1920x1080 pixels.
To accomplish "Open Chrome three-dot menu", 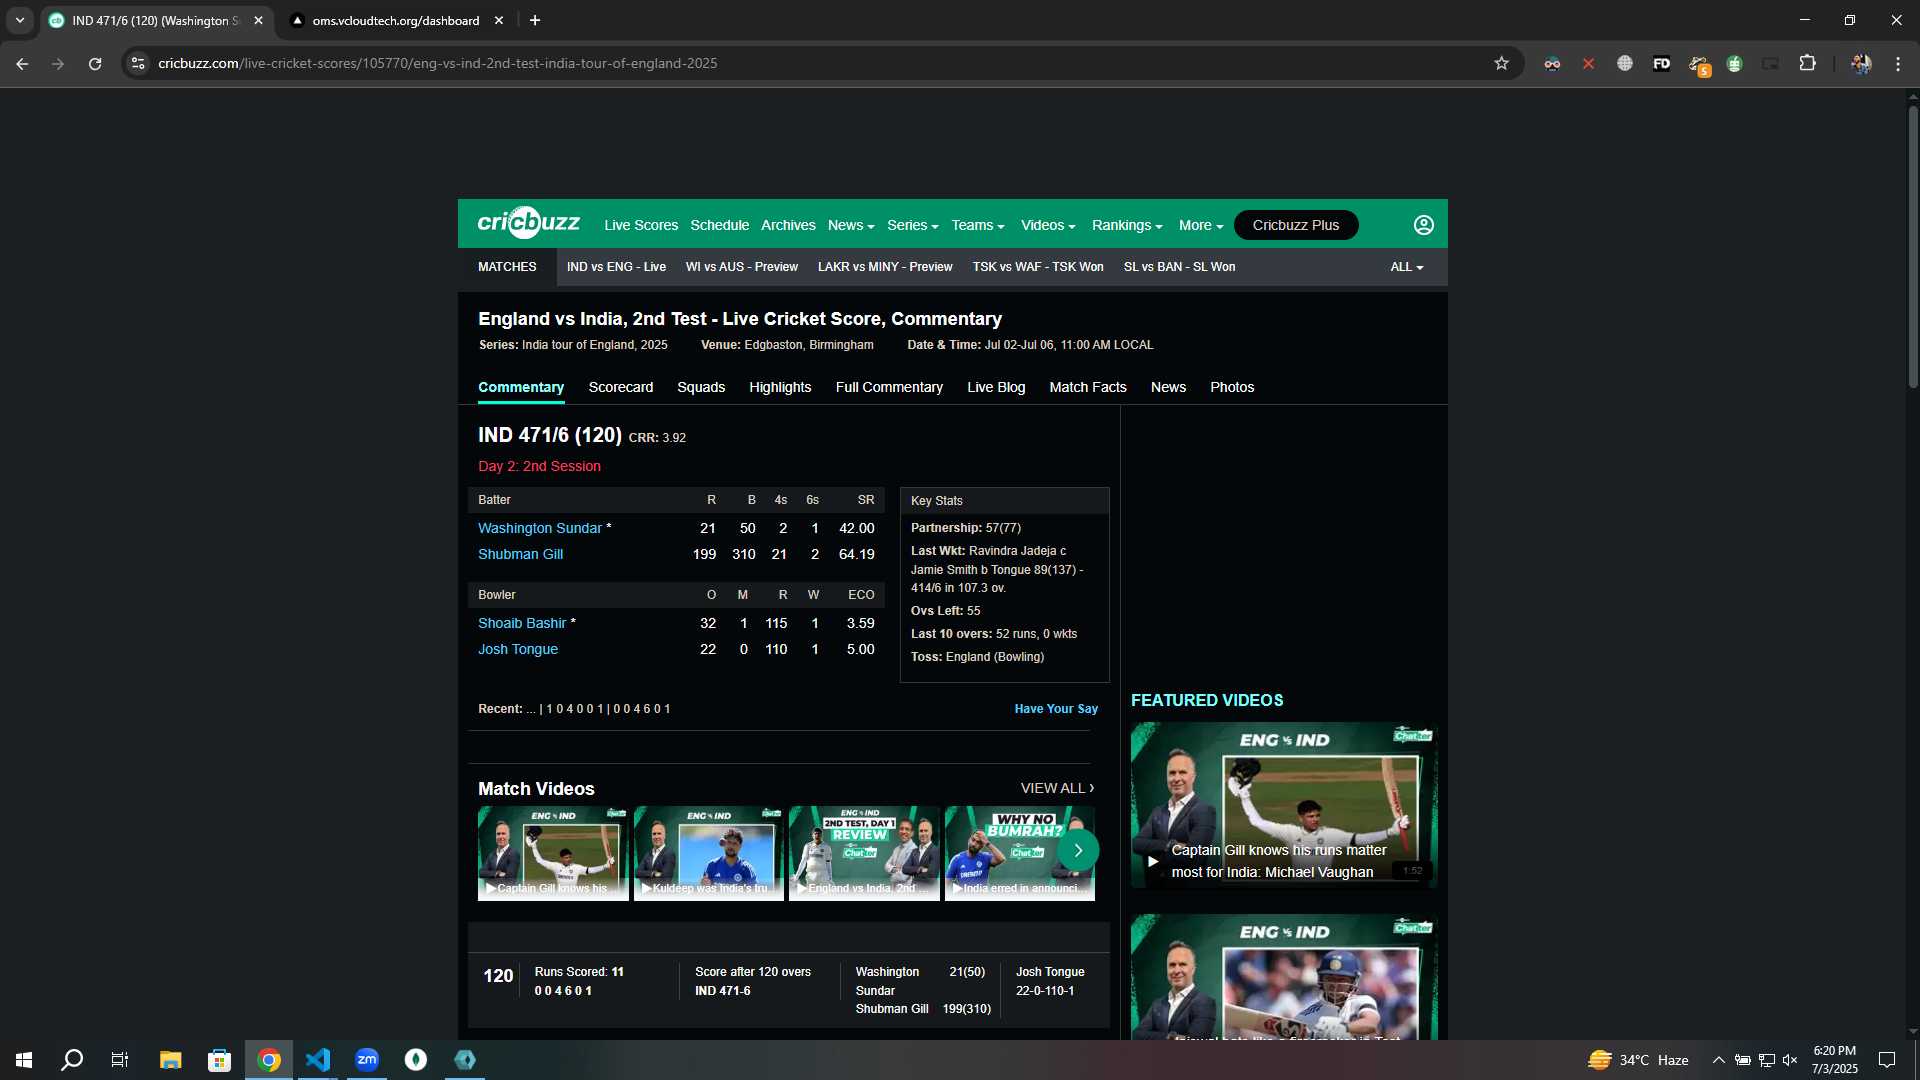I will coord(1897,63).
